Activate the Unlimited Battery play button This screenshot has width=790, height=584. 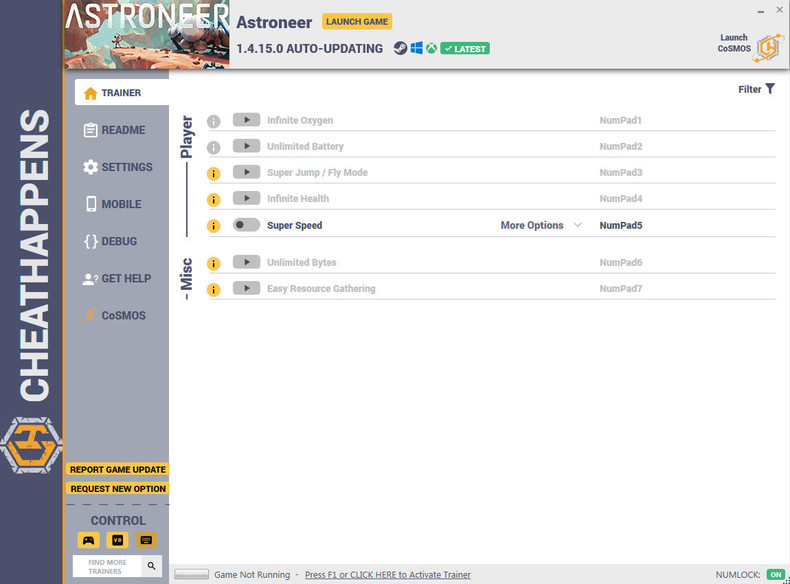tap(246, 146)
